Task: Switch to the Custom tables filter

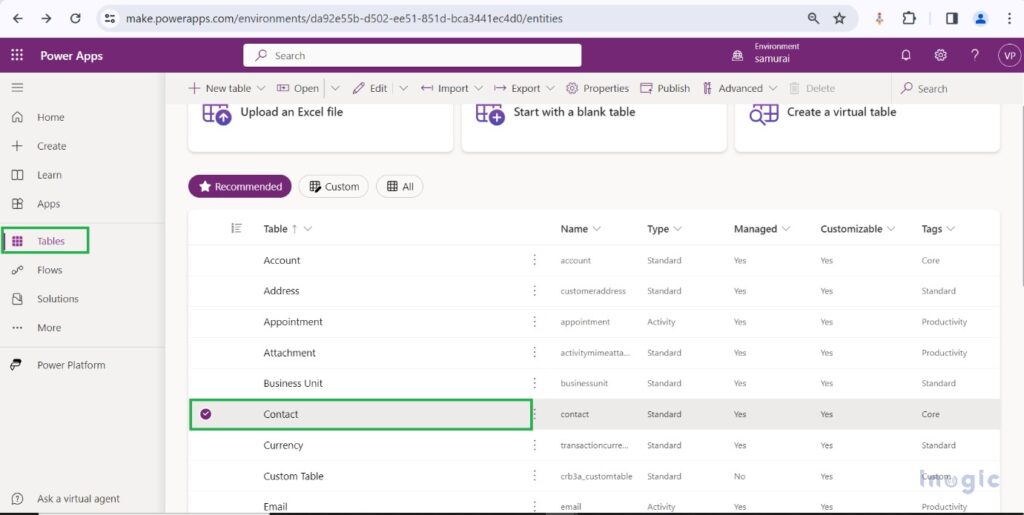Action: [333, 186]
